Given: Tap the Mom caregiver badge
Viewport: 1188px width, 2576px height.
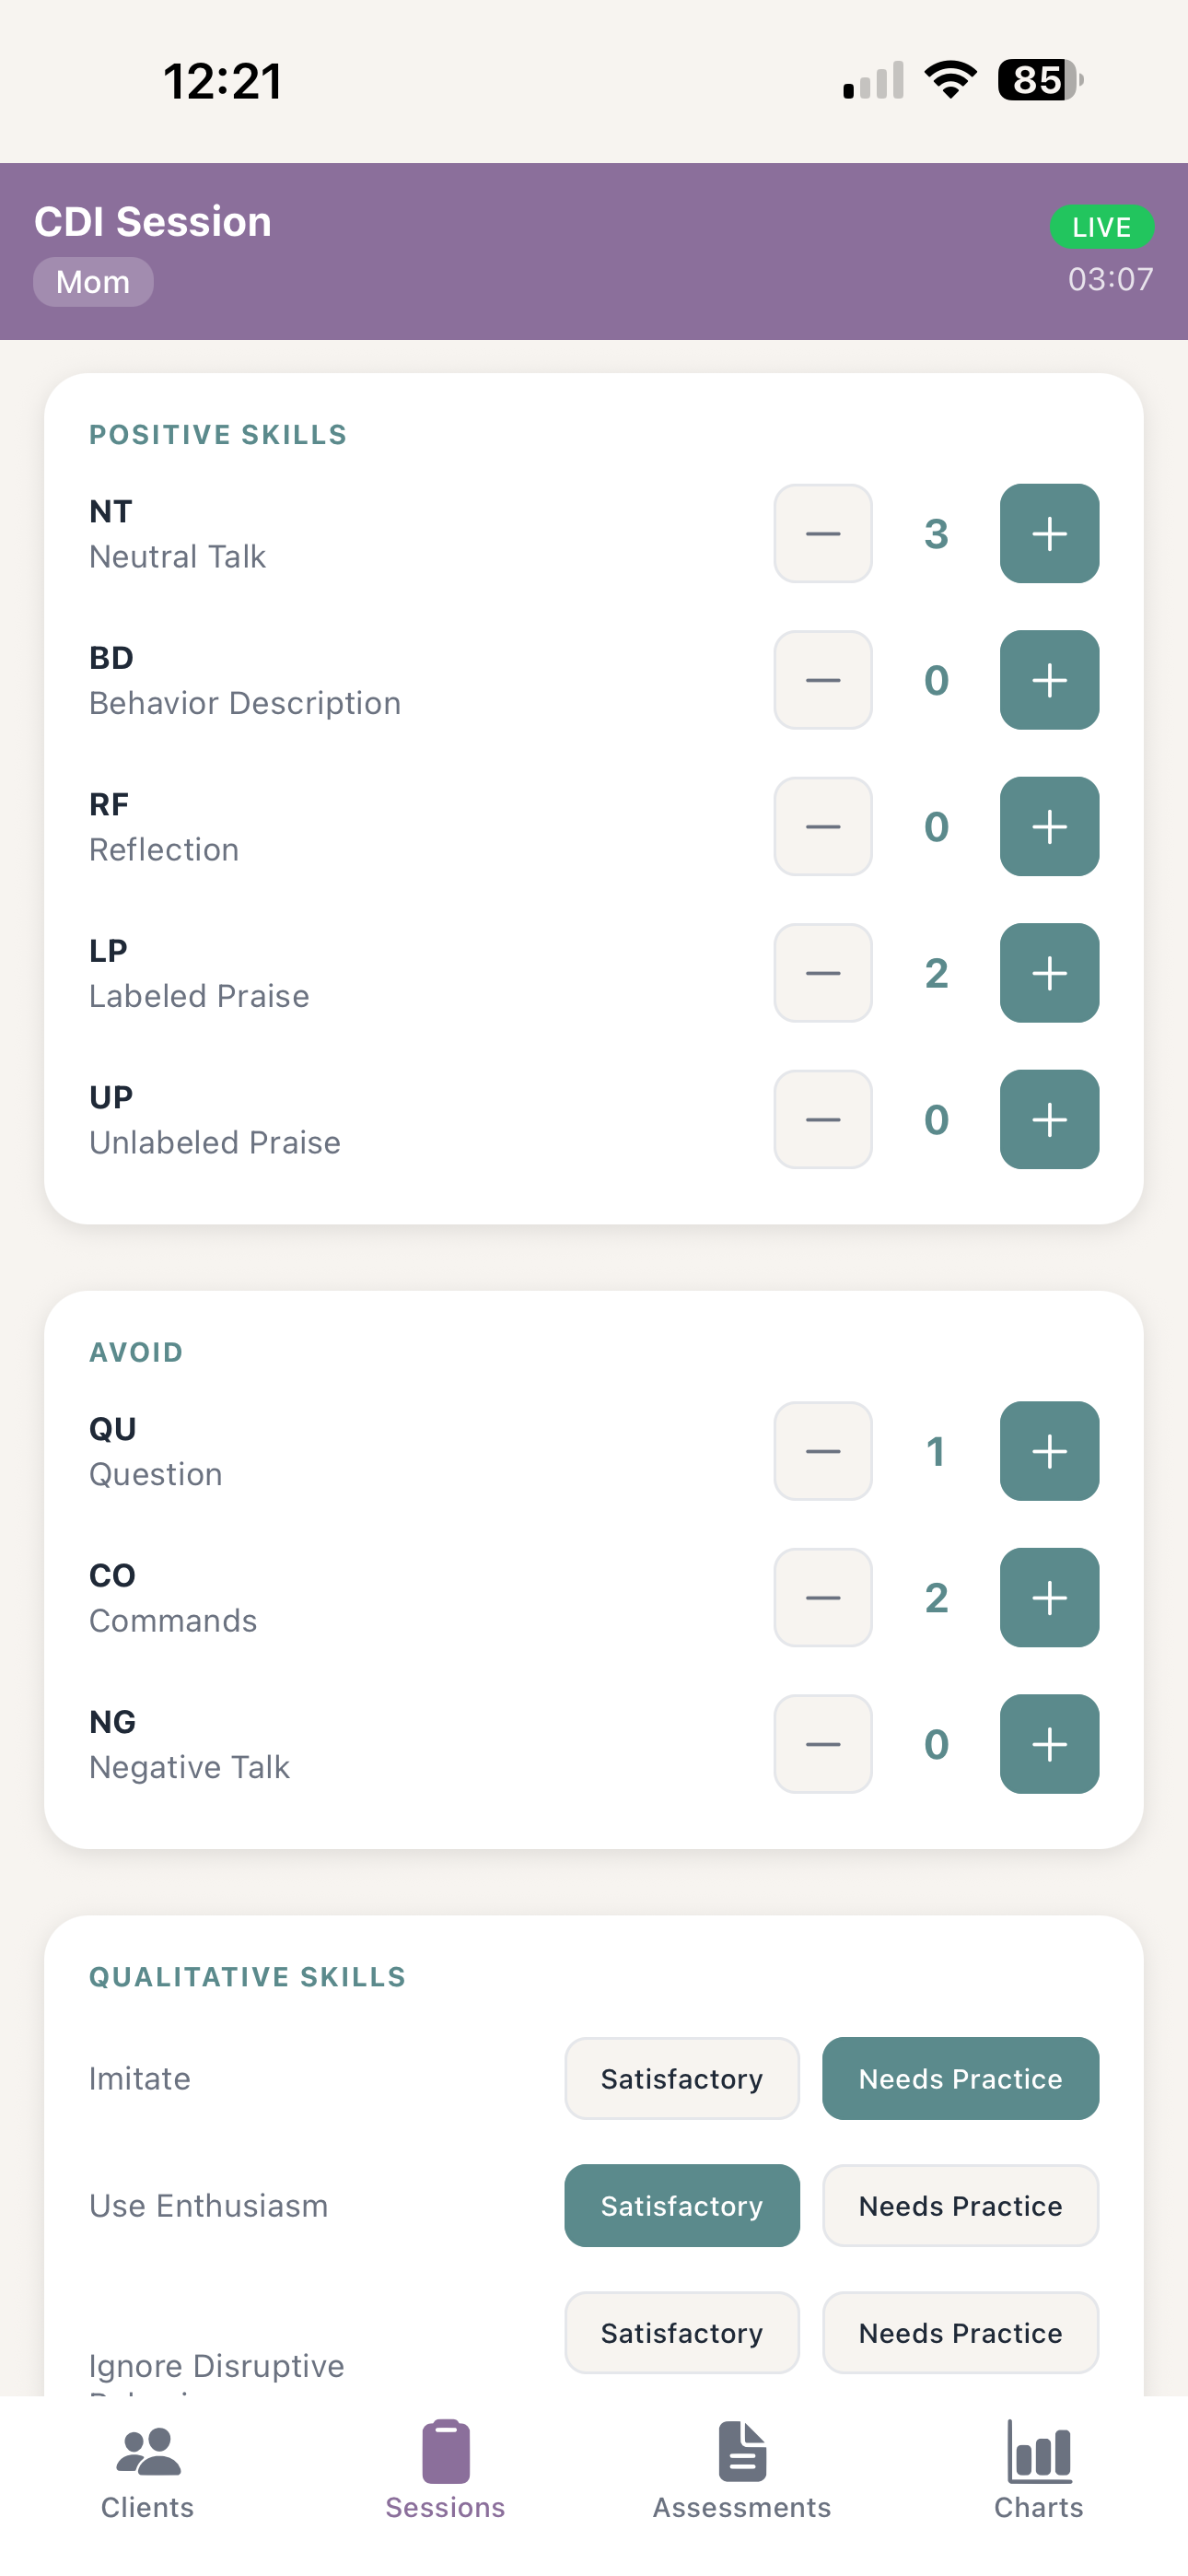Looking at the screenshot, I should coord(93,282).
